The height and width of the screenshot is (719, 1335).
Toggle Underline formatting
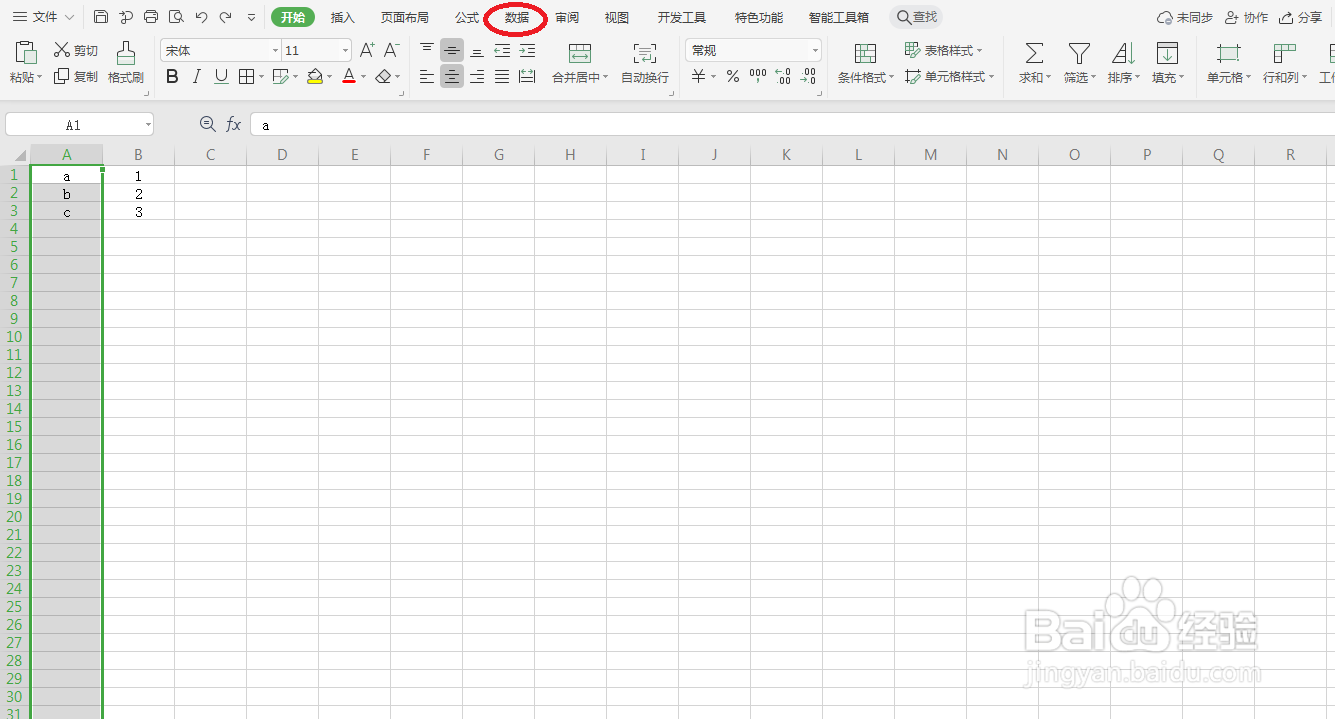click(221, 77)
